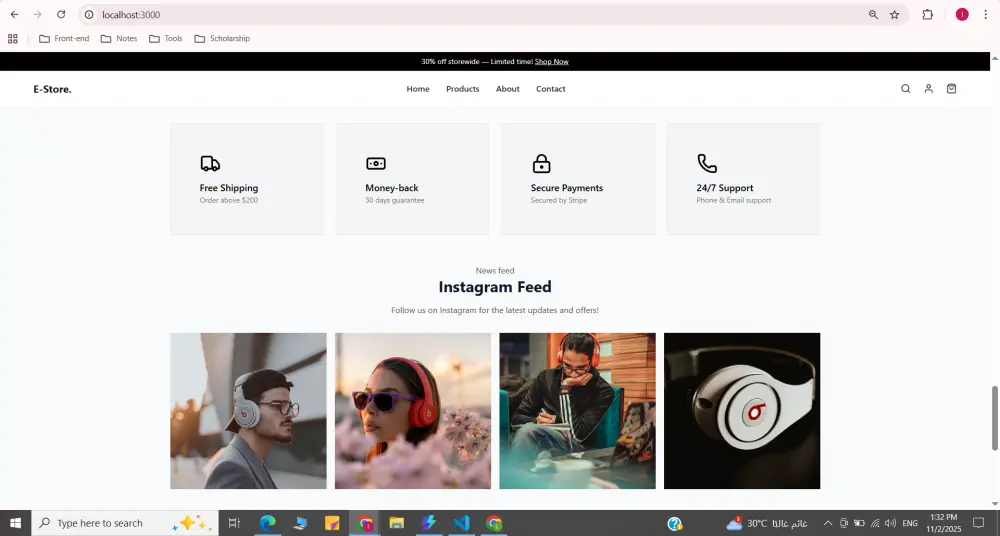Click the Money-back title
1000x536 pixels.
tap(392, 188)
